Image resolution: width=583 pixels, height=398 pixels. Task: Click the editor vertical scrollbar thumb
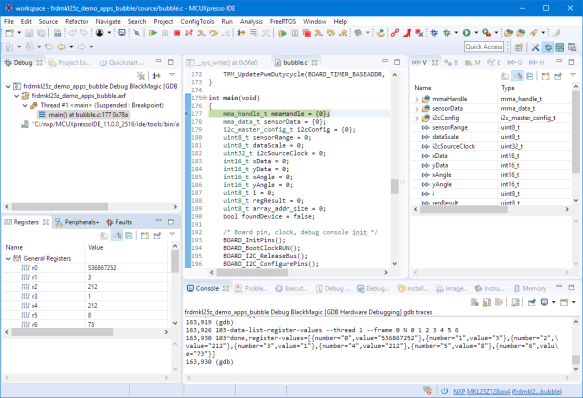click(394, 187)
